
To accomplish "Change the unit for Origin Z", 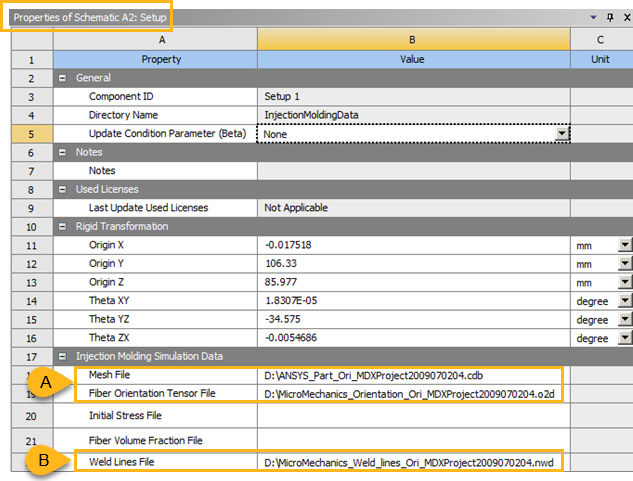I will point(625,283).
